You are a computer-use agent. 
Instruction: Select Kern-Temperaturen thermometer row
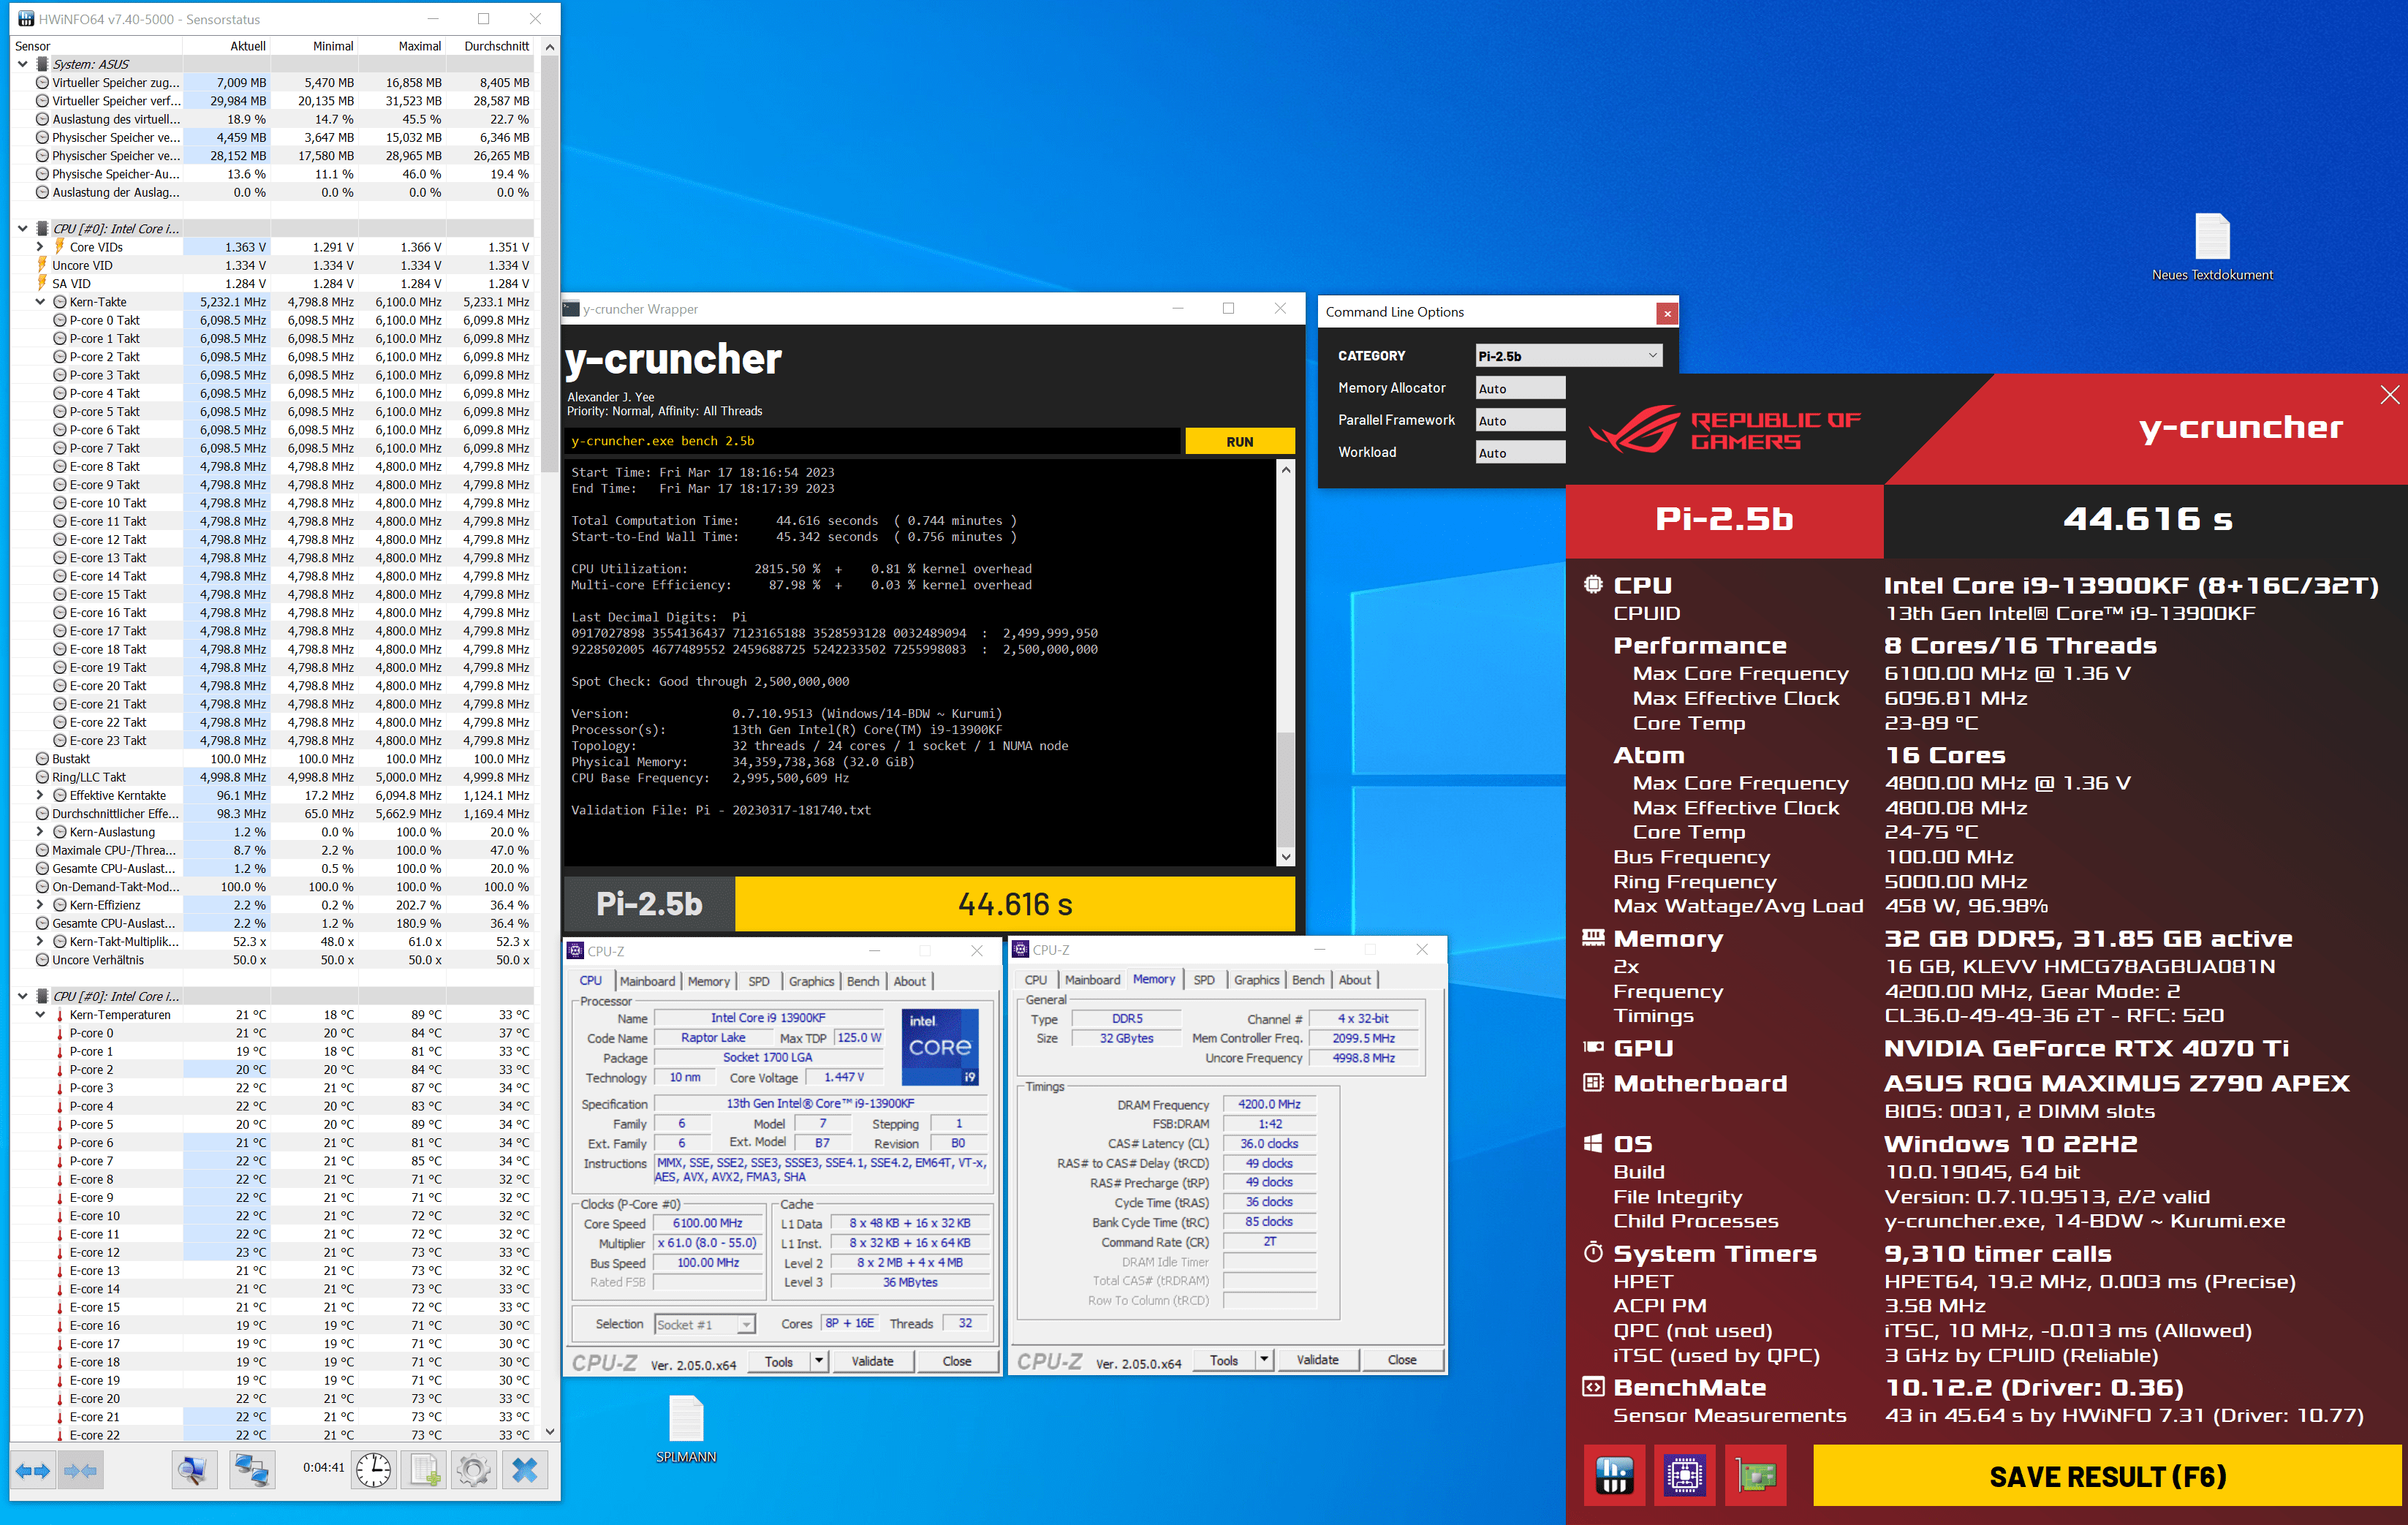click(282, 1015)
